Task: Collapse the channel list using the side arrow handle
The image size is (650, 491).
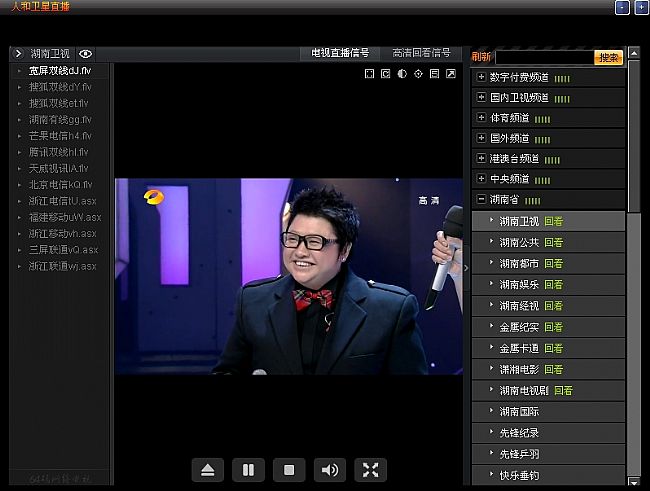Action: (466, 268)
